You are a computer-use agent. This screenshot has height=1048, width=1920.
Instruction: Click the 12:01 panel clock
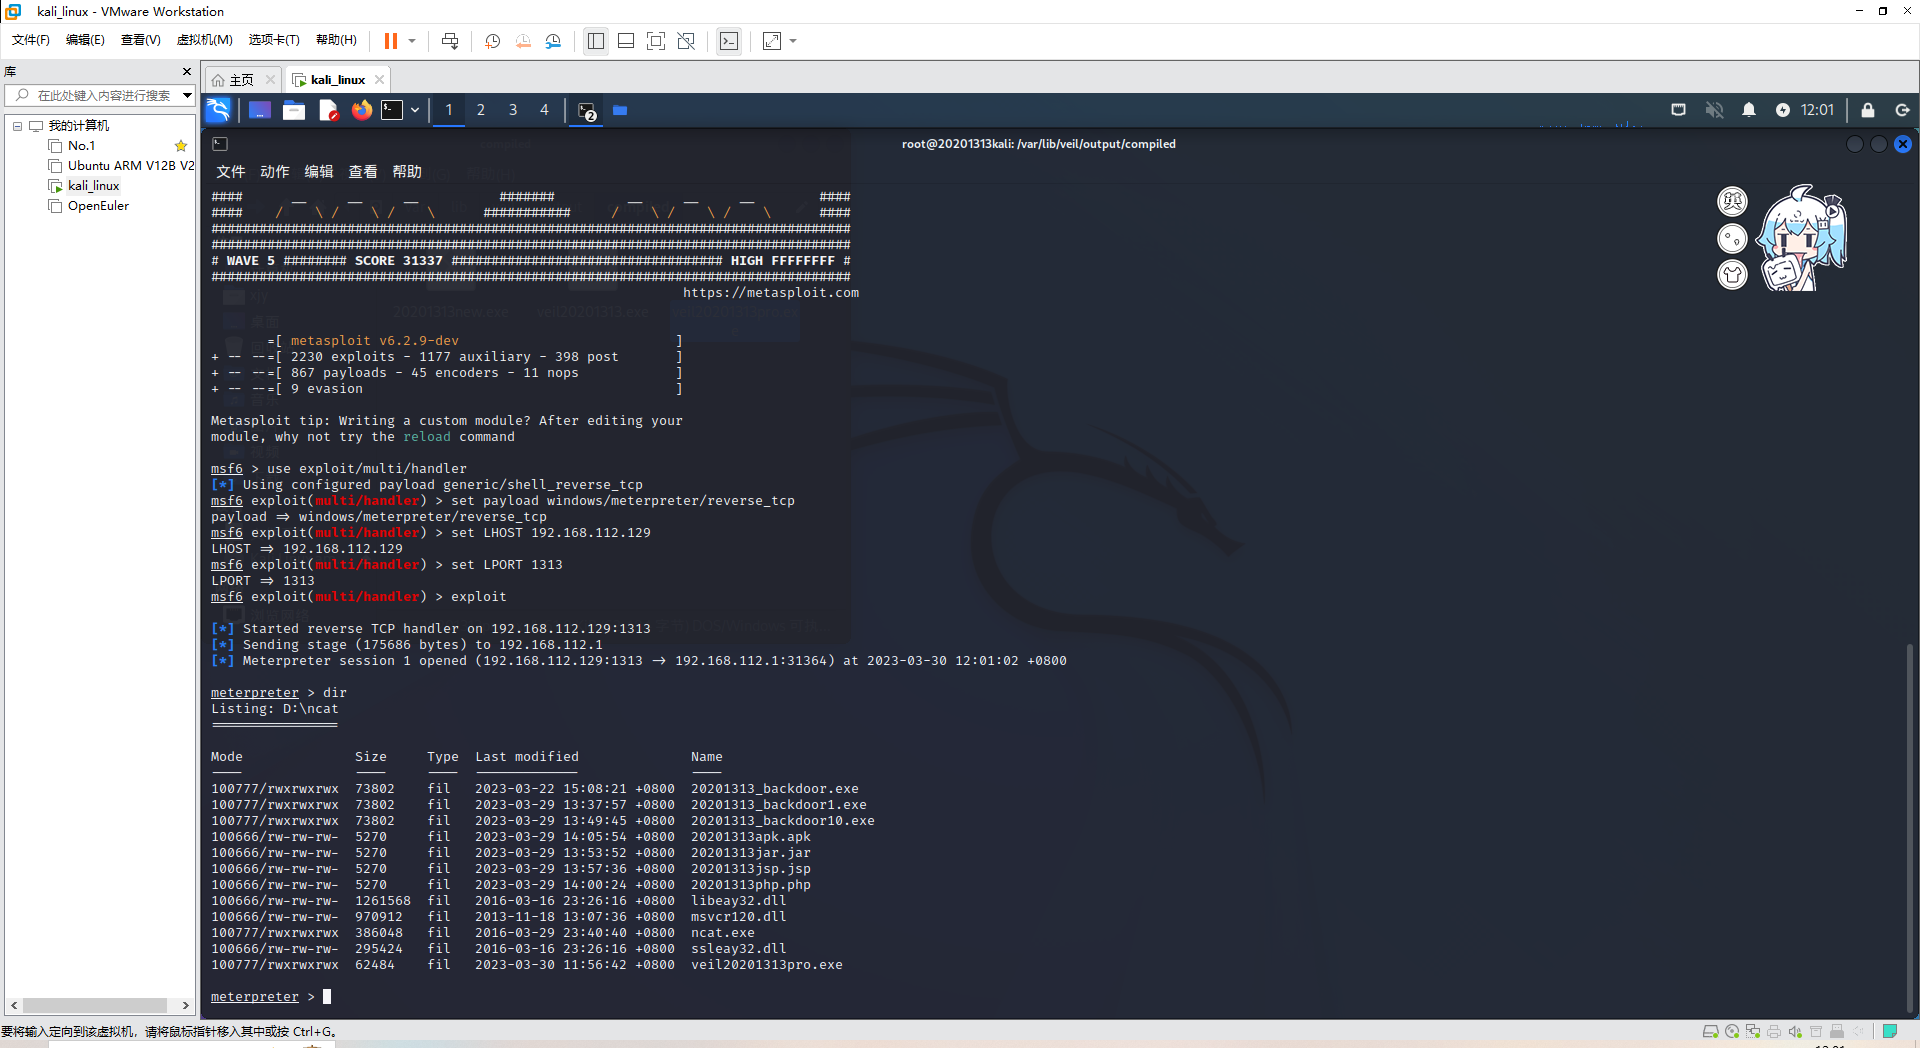[1818, 110]
